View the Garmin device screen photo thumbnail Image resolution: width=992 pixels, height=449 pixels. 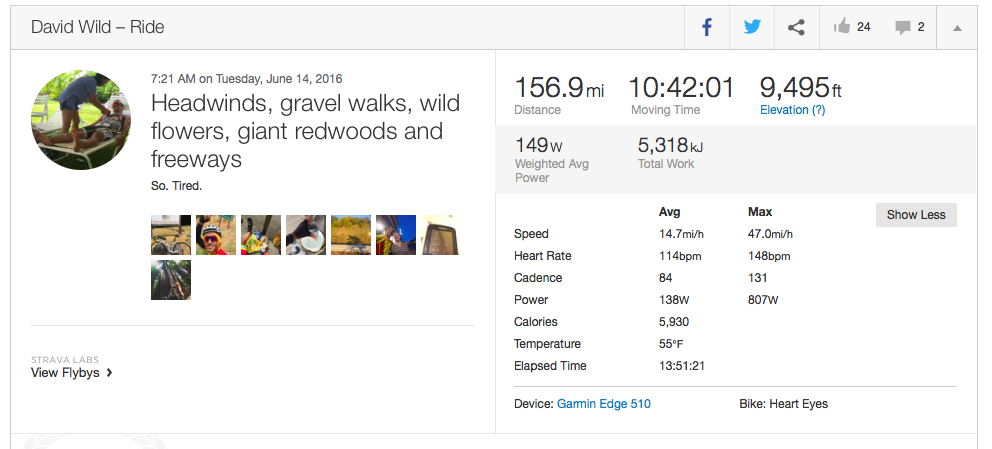pyautogui.click(x=441, y=235)
